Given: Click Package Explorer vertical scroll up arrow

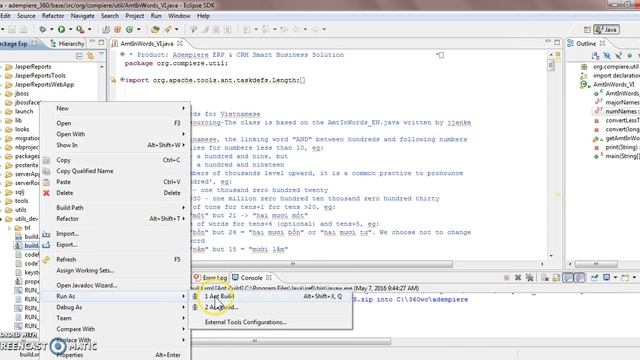Looking at the screenshot, I should (102, 67).
